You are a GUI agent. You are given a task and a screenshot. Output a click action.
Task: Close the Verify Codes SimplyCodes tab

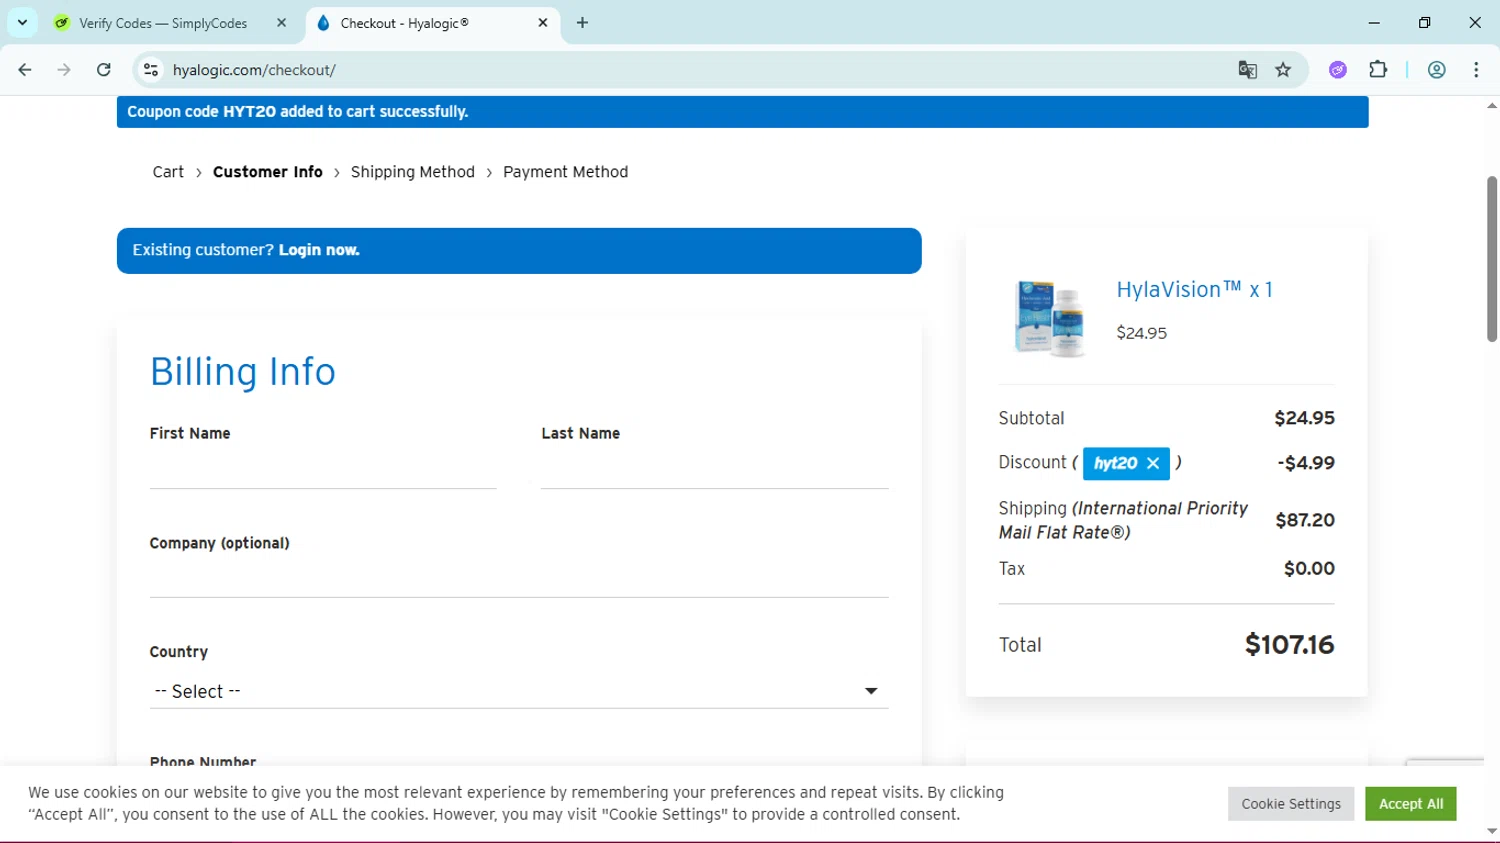pos(281,23)
